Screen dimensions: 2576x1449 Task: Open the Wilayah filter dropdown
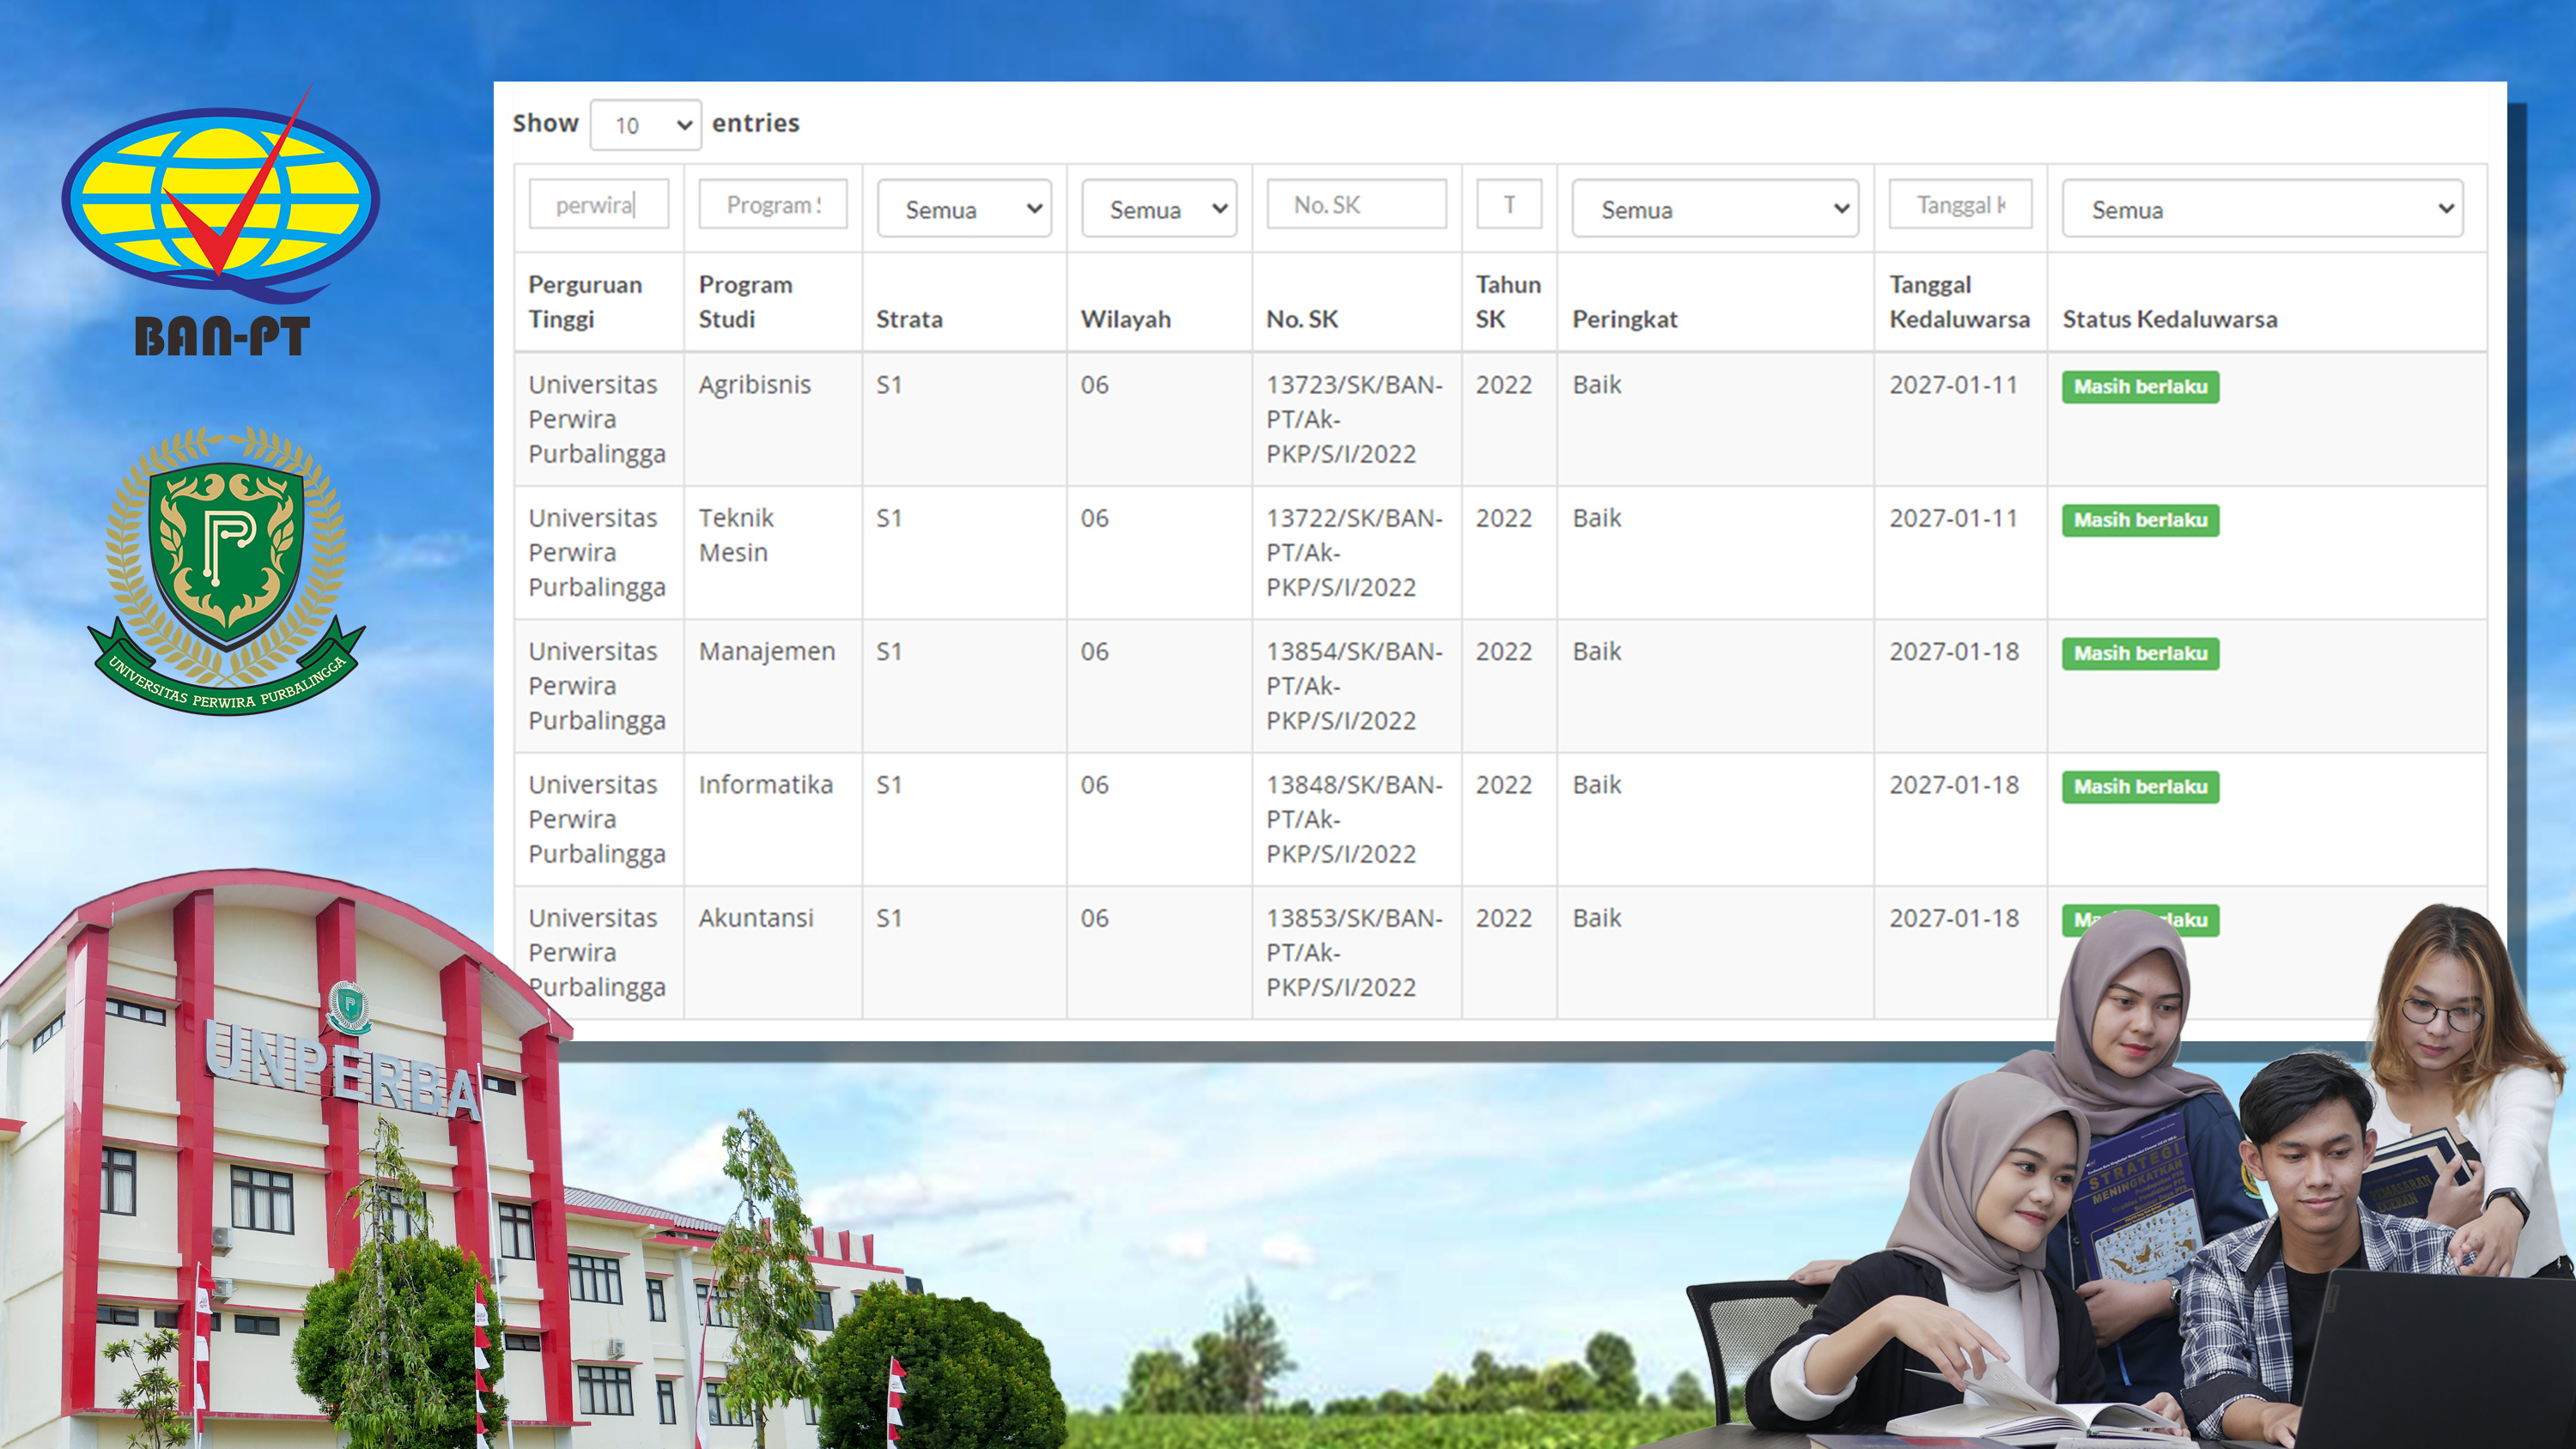pos(1159,209)
